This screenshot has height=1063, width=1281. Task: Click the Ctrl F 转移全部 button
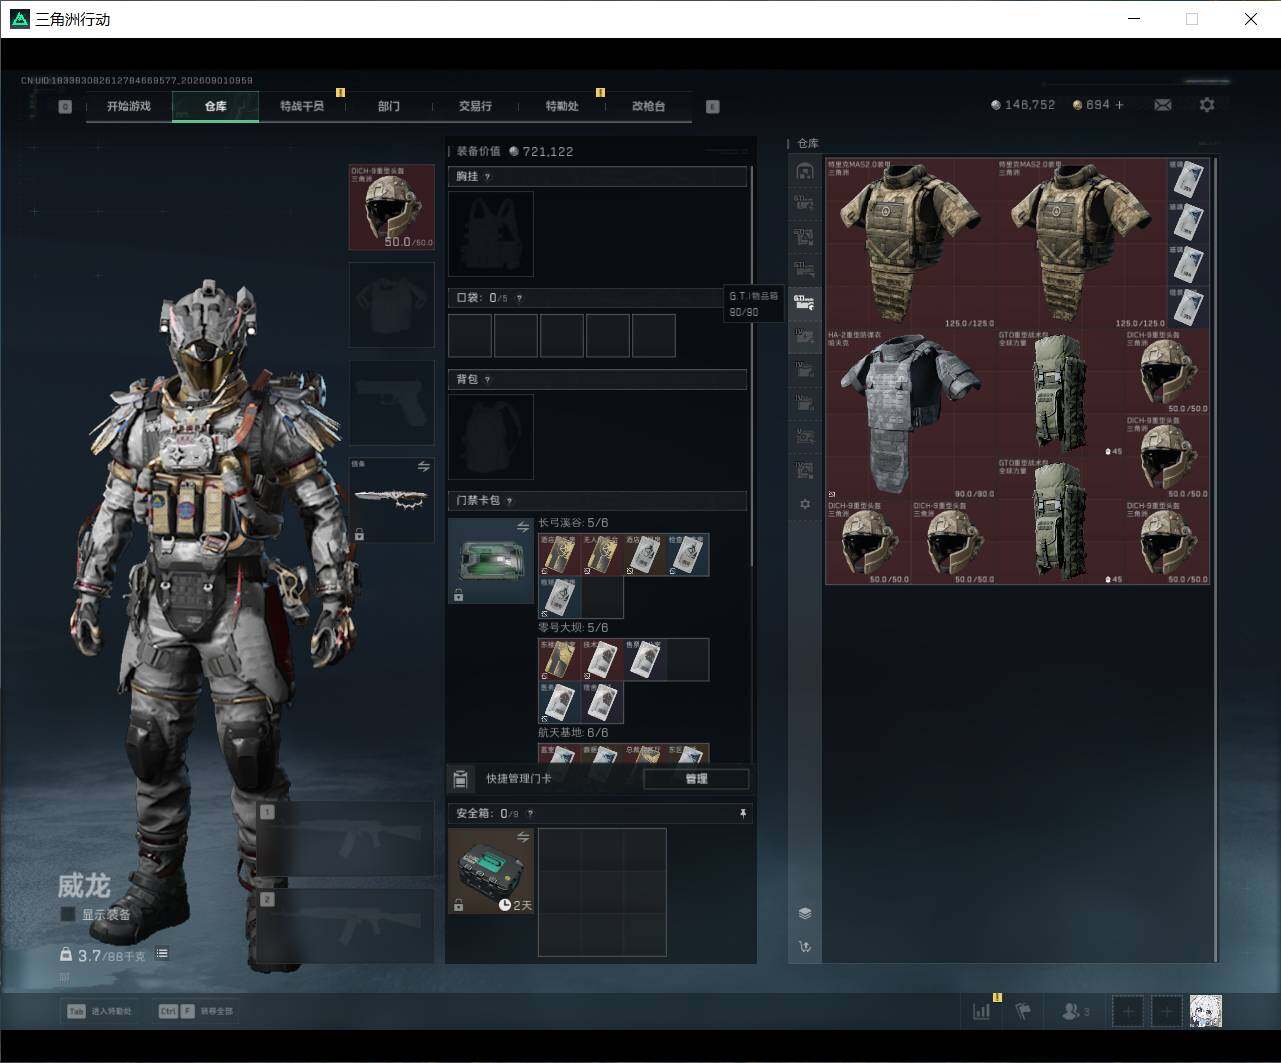coord(196,1011)
